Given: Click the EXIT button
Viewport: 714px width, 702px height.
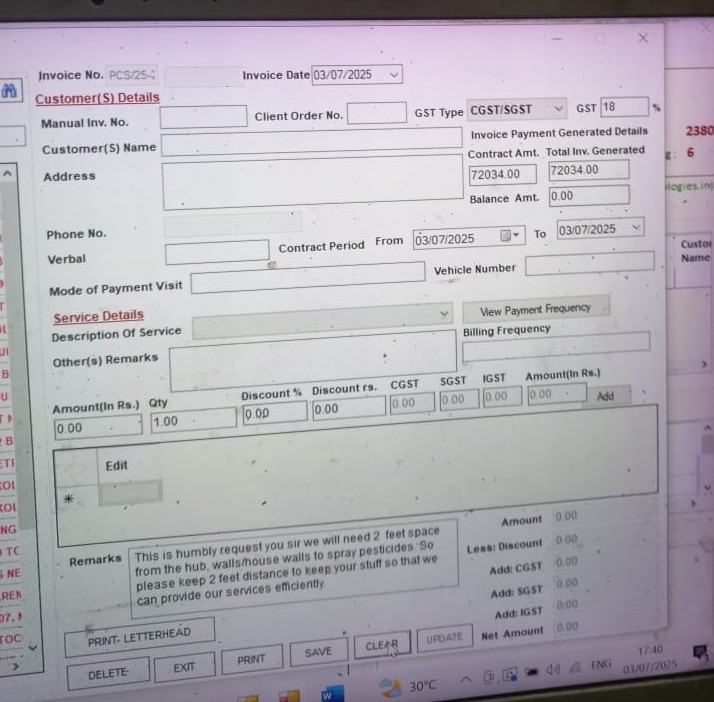Looking at the screenshot, I should 184,667.
